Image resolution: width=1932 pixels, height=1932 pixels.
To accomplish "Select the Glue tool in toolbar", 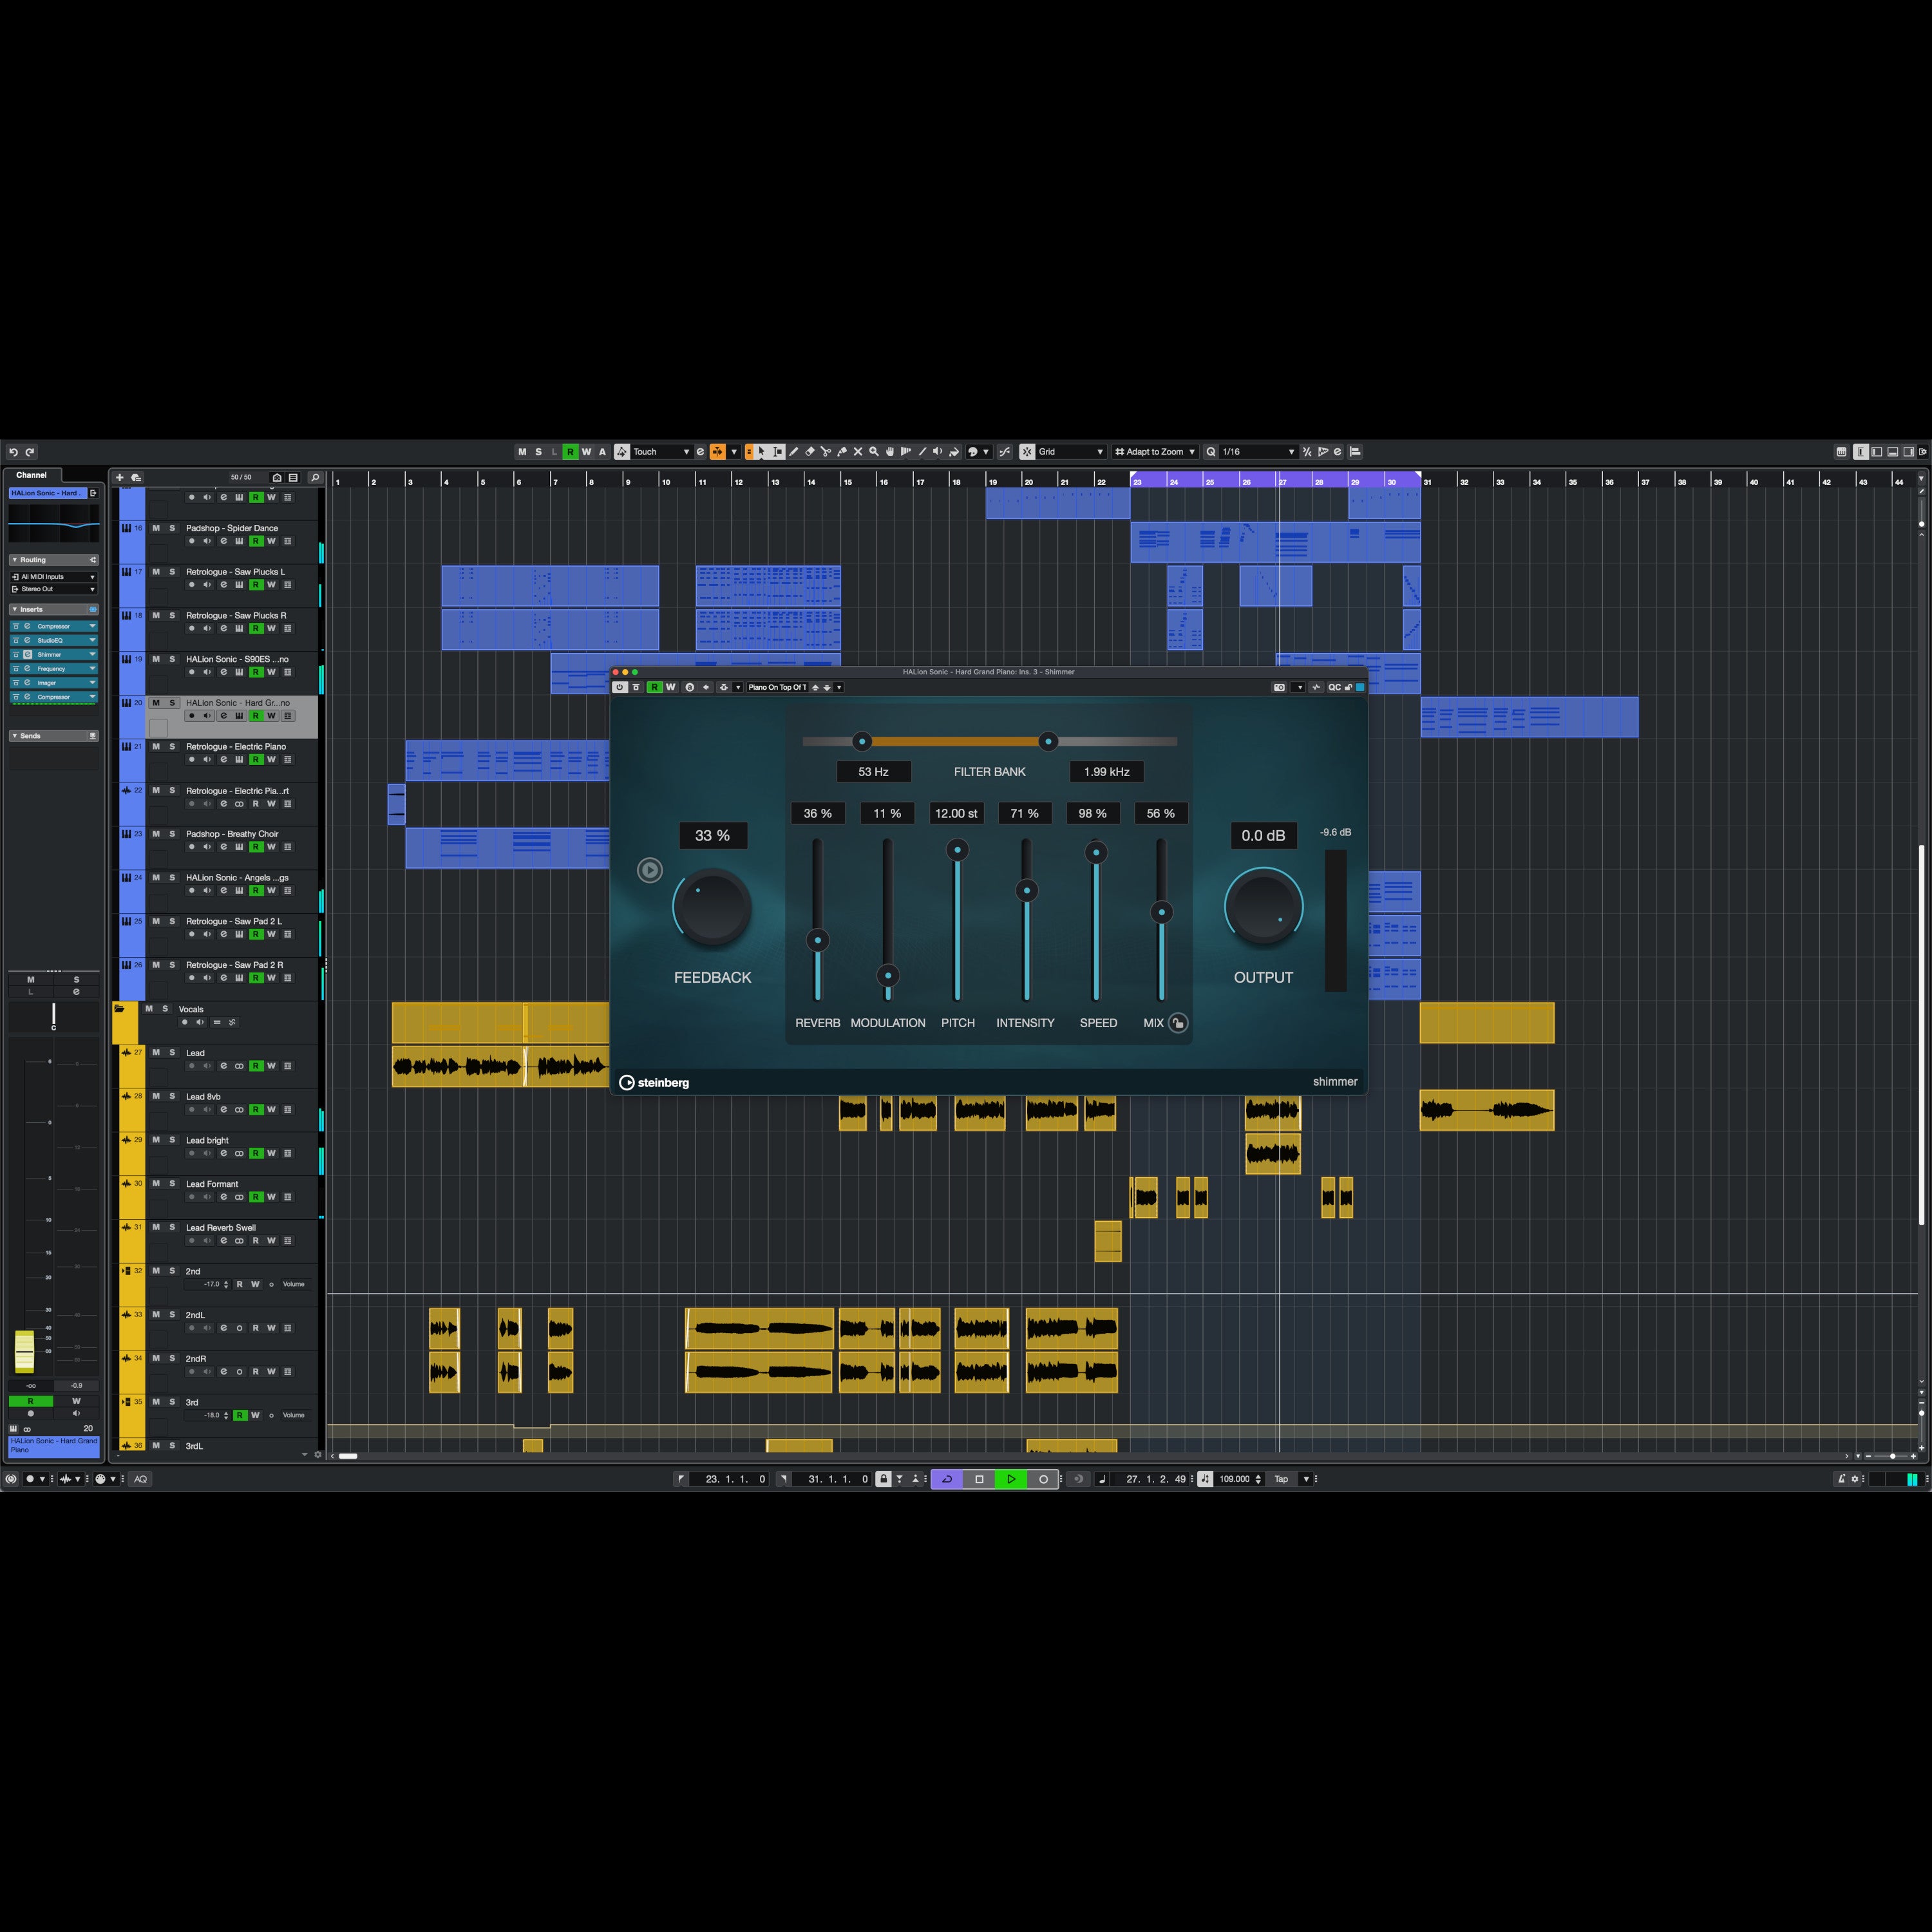I will [x=842, y=452].
